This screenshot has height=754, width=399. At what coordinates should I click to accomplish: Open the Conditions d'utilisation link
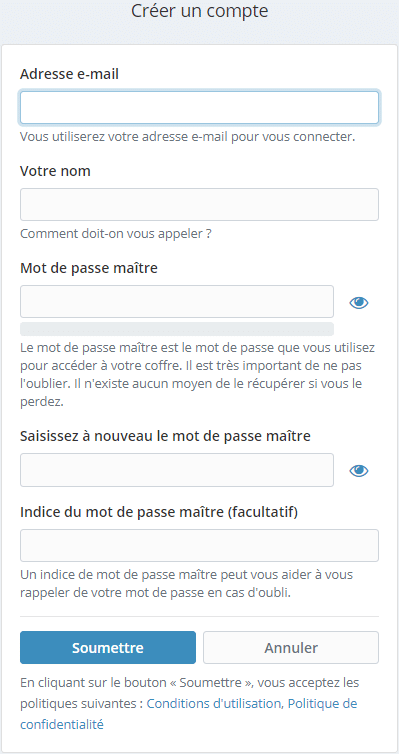click(x=213, y=704)
